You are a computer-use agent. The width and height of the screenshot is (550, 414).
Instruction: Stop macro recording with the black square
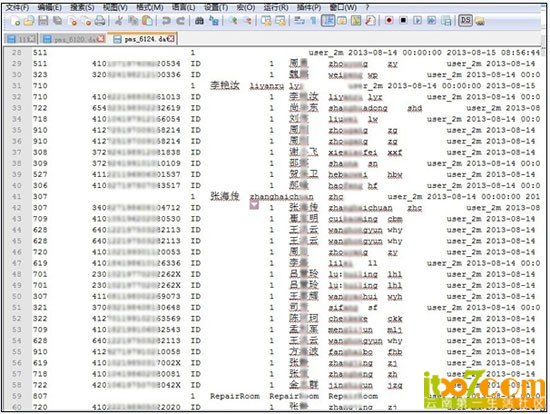click(x=403, y=20)
